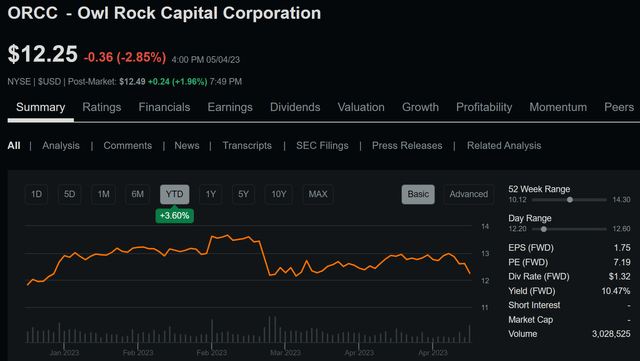
Task: Select the Basic chart mode
Action: pos(418,194)
